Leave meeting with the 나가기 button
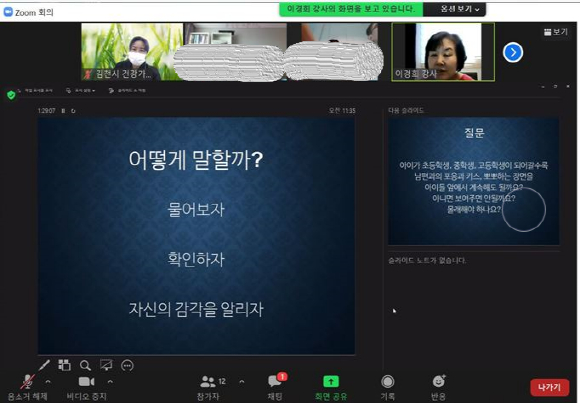 [x=549, y=387]
